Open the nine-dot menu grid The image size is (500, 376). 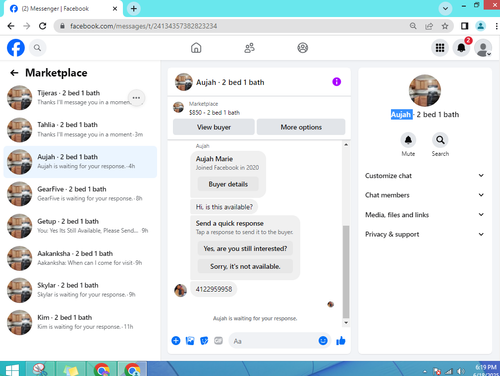[440, 48]
